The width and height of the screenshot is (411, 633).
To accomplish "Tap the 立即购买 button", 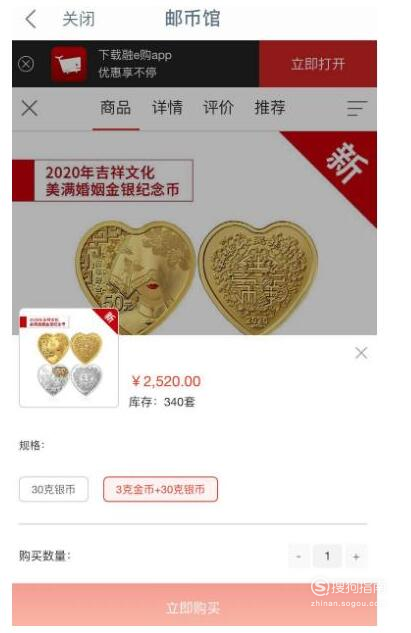I will tap(194, 605).
